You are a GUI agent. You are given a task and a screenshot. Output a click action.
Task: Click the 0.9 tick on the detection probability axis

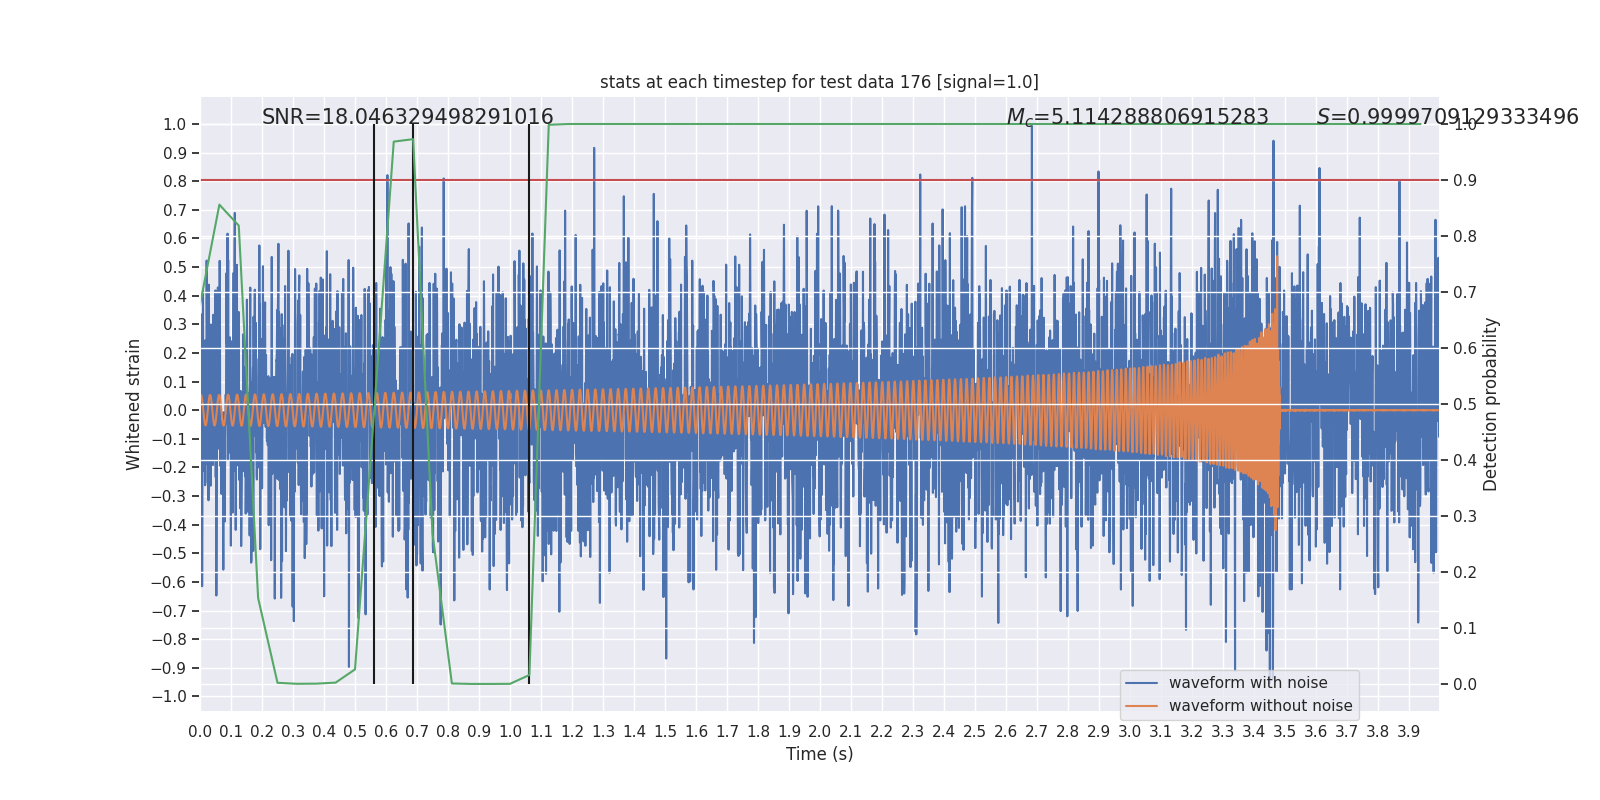(1465, 181)
